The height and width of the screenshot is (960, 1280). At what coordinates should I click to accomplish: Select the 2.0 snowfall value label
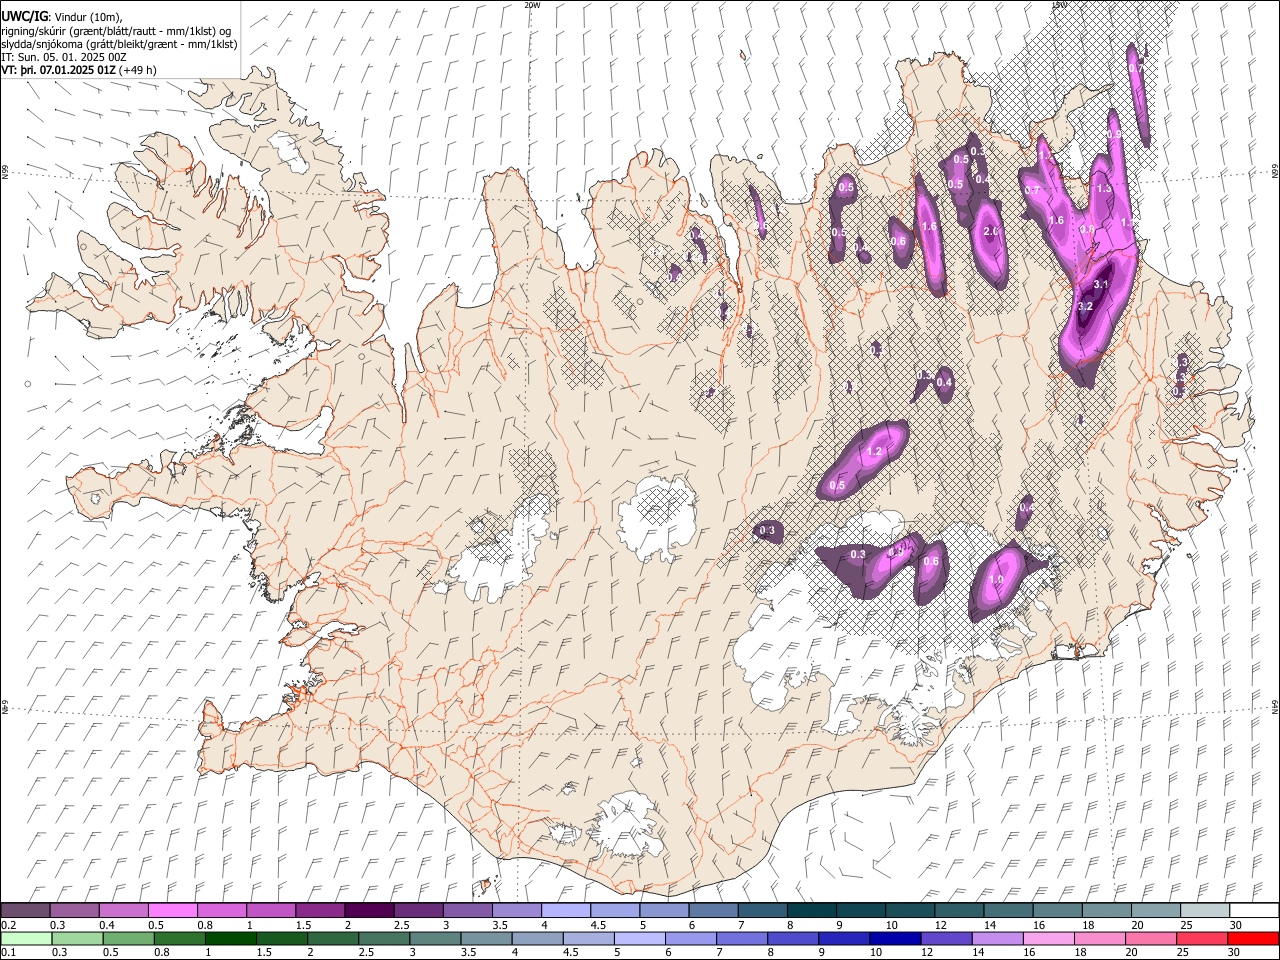[x=991, y=231]
